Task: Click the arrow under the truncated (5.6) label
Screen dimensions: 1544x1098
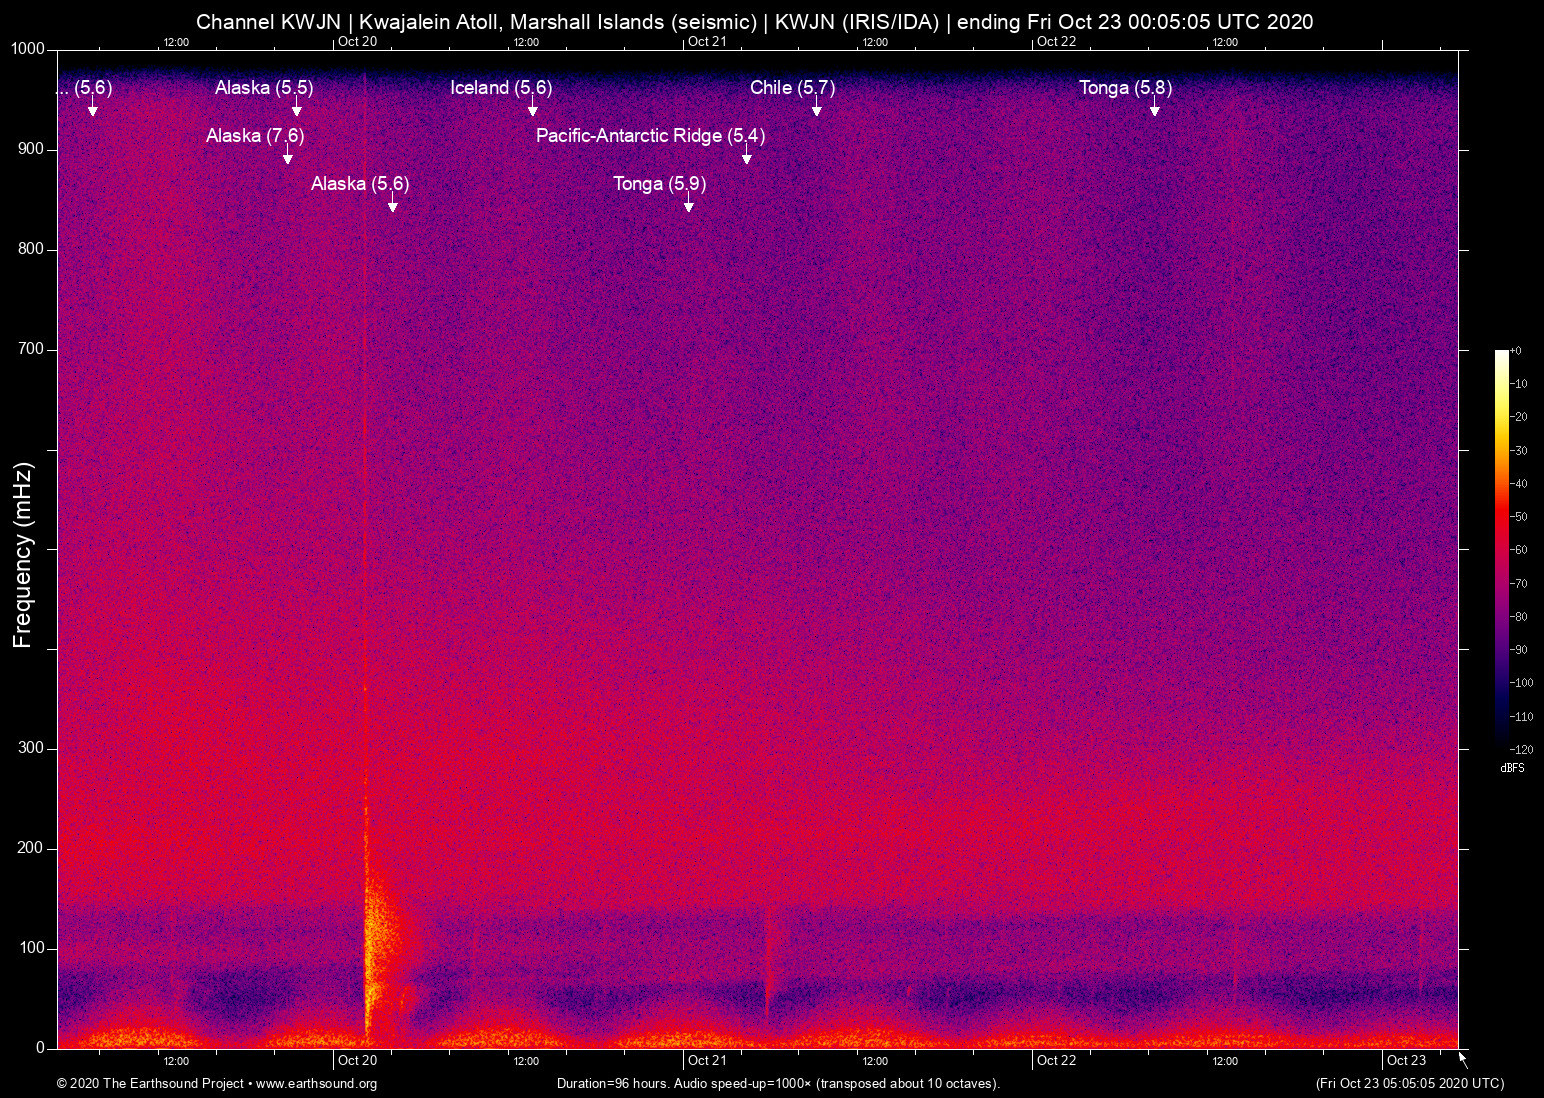Action: [x=93, y=108]
